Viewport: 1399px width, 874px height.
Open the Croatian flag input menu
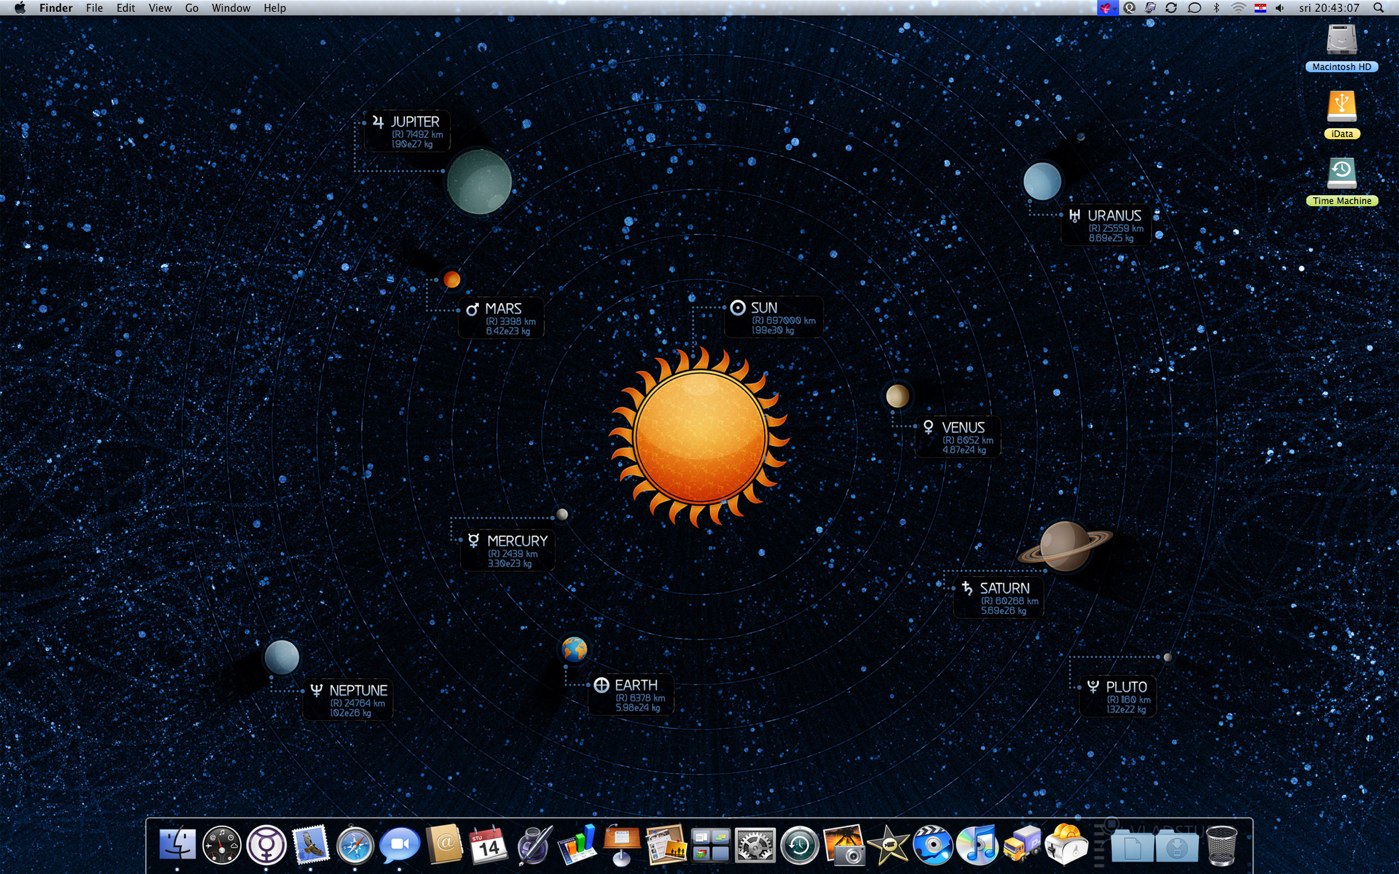click(1260, 8)
